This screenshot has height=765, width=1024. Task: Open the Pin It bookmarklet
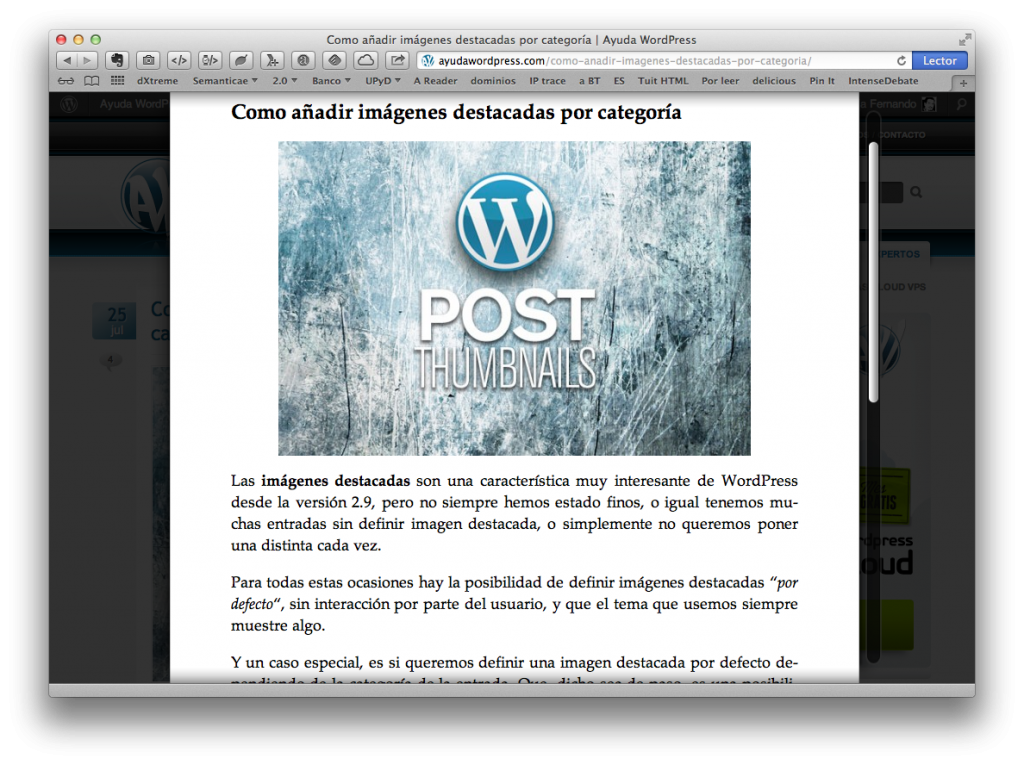pyautogui.click(x=822, y=81)
